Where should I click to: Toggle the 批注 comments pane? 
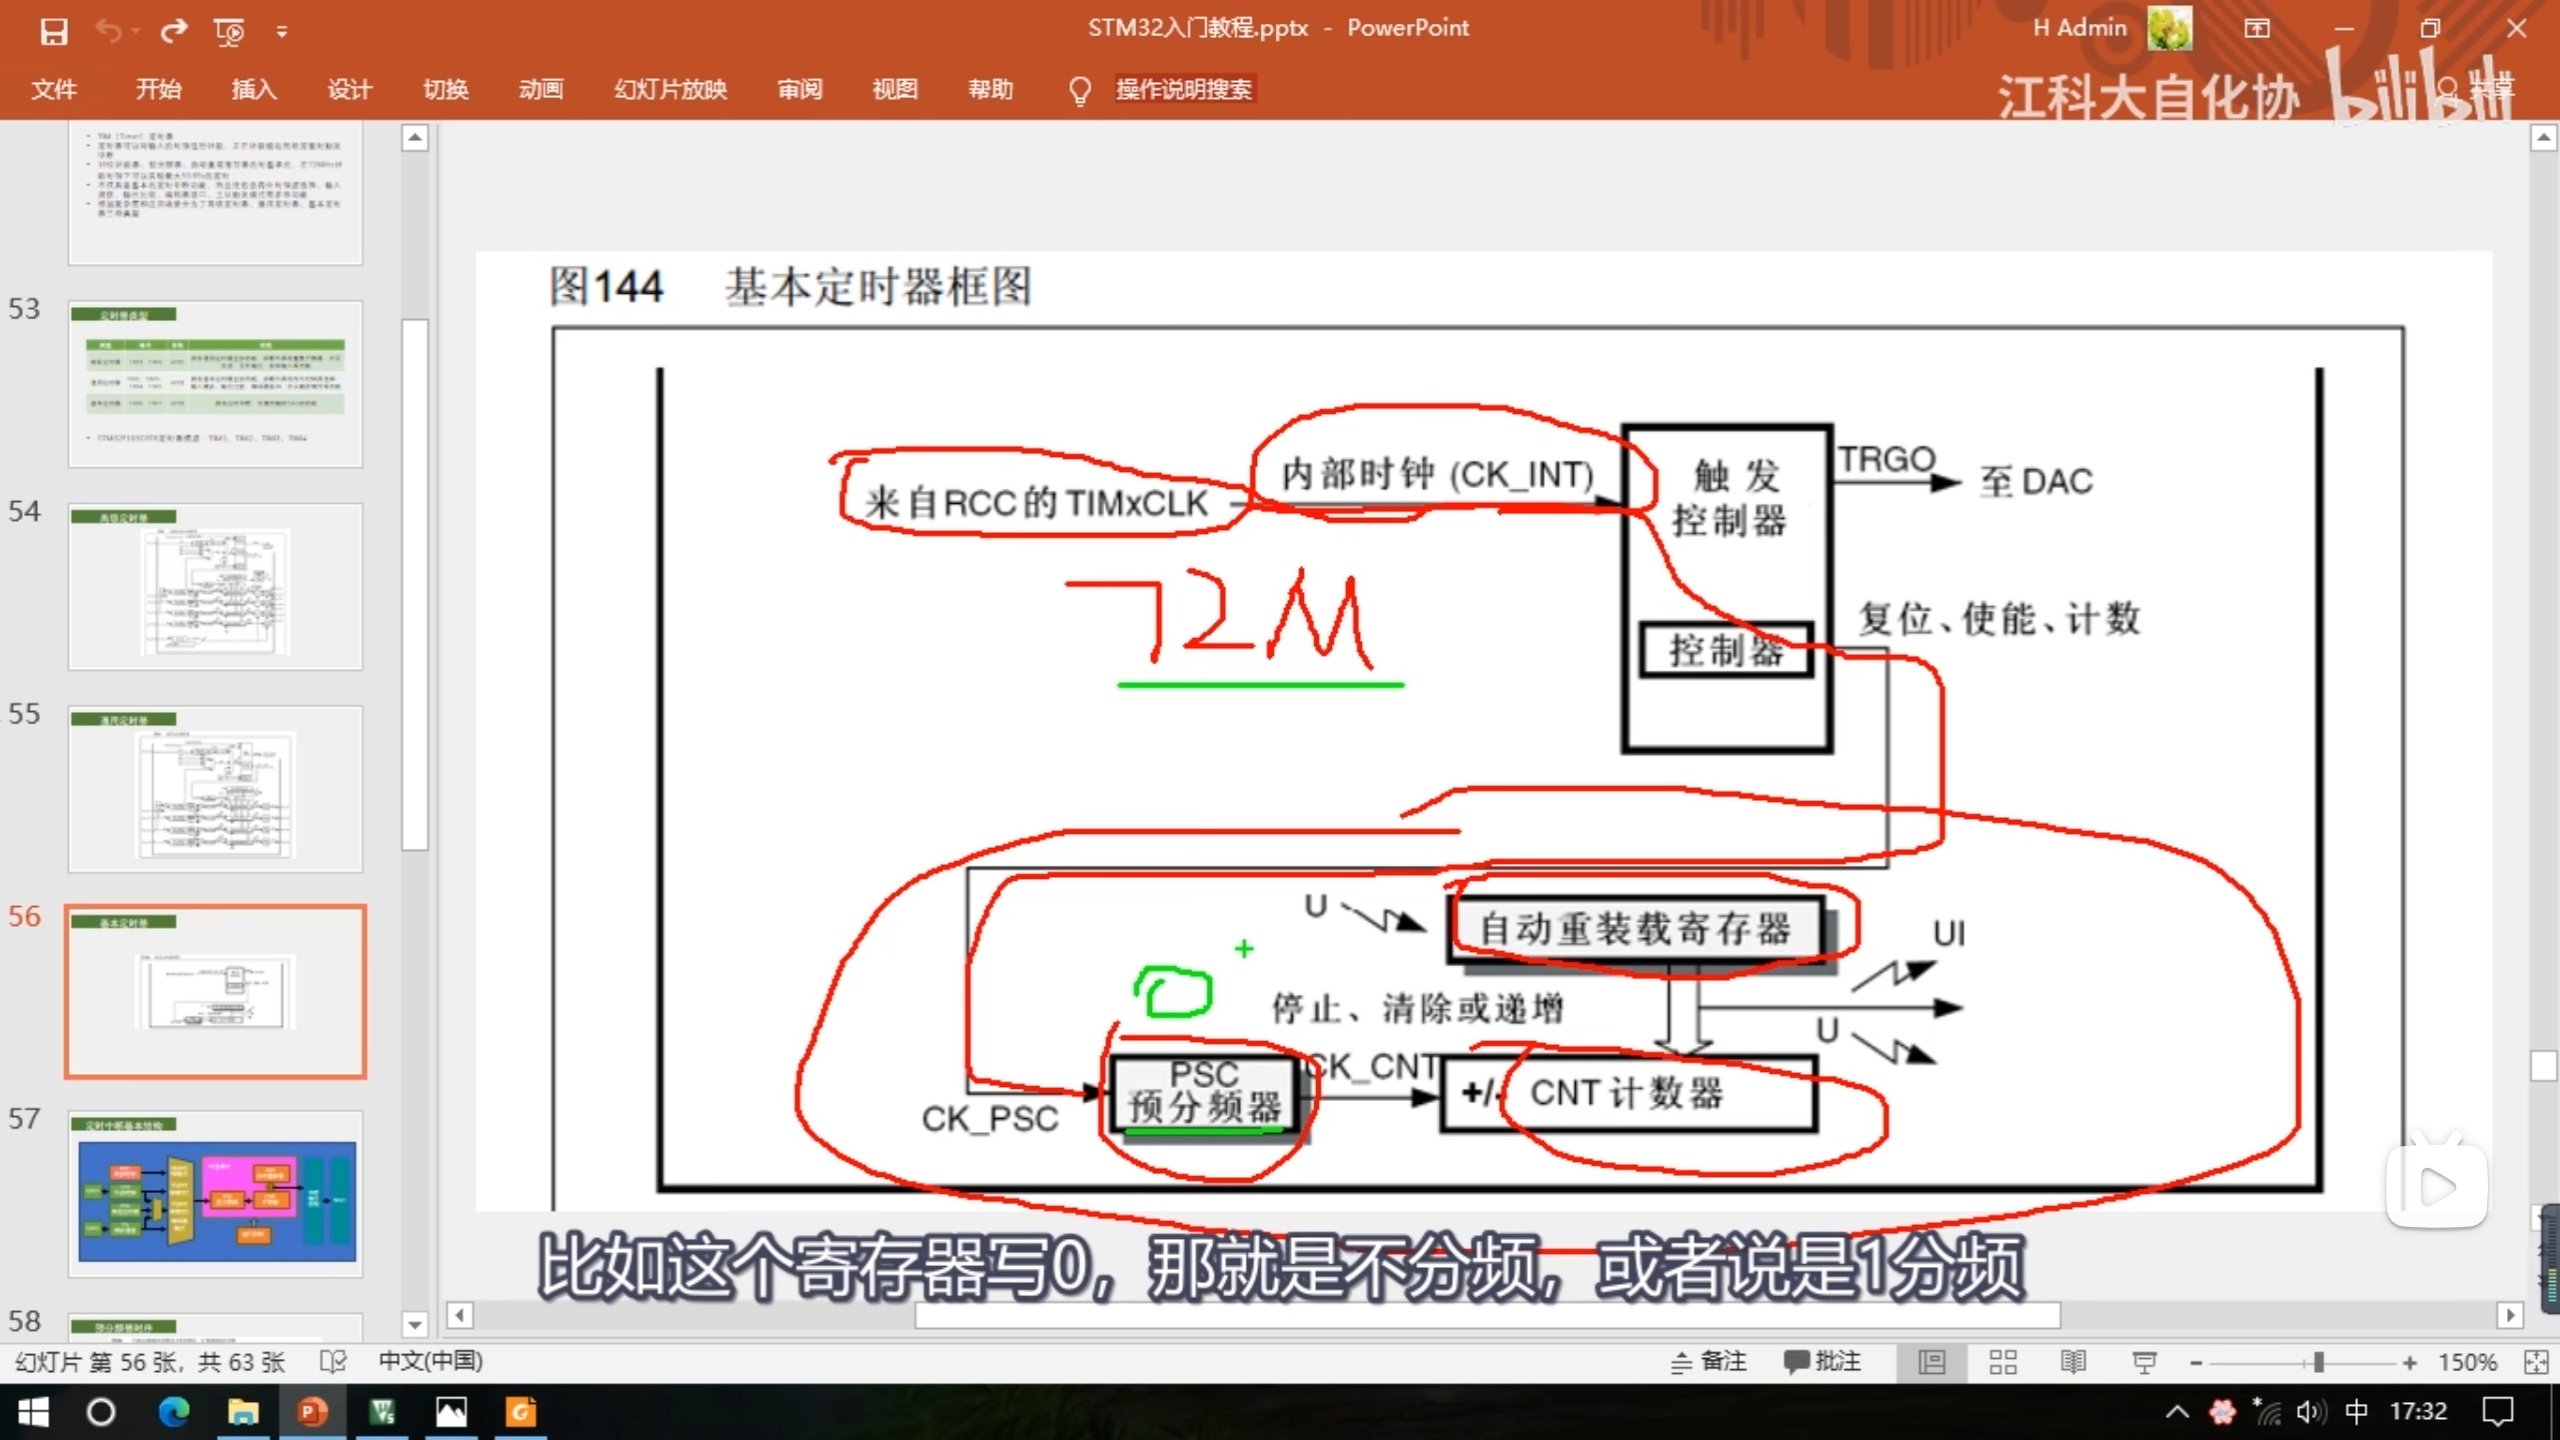1822,1362
